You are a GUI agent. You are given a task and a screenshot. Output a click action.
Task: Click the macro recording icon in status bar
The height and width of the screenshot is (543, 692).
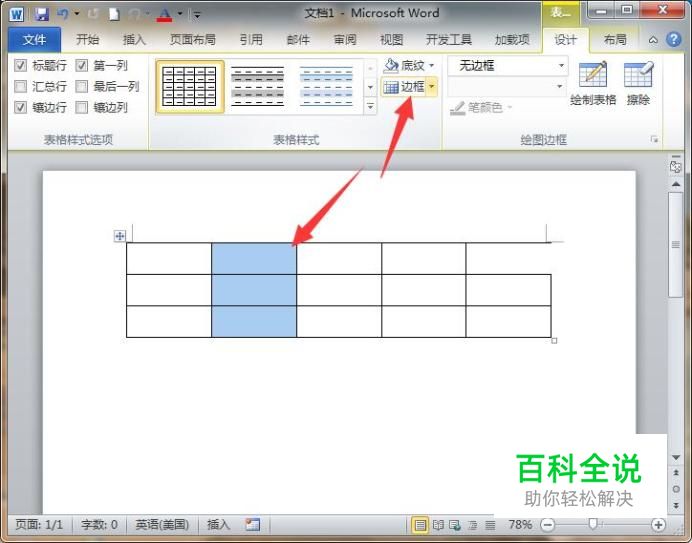click(252, 524)
